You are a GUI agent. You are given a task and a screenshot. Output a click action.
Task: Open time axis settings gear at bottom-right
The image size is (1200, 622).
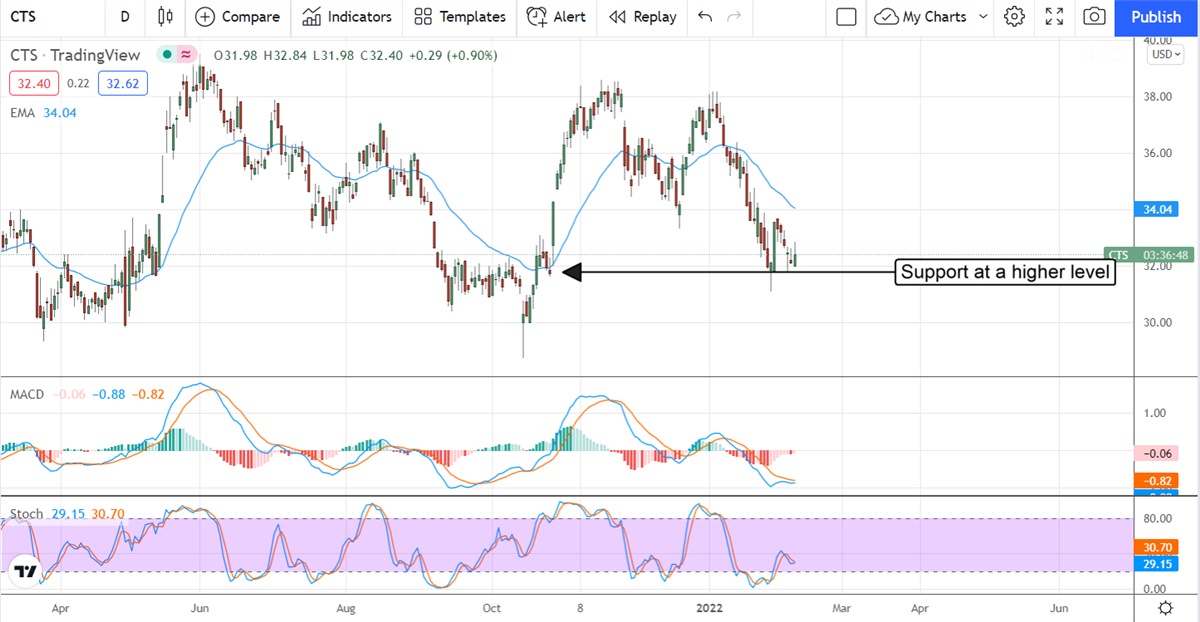(x=1165, y=608)
